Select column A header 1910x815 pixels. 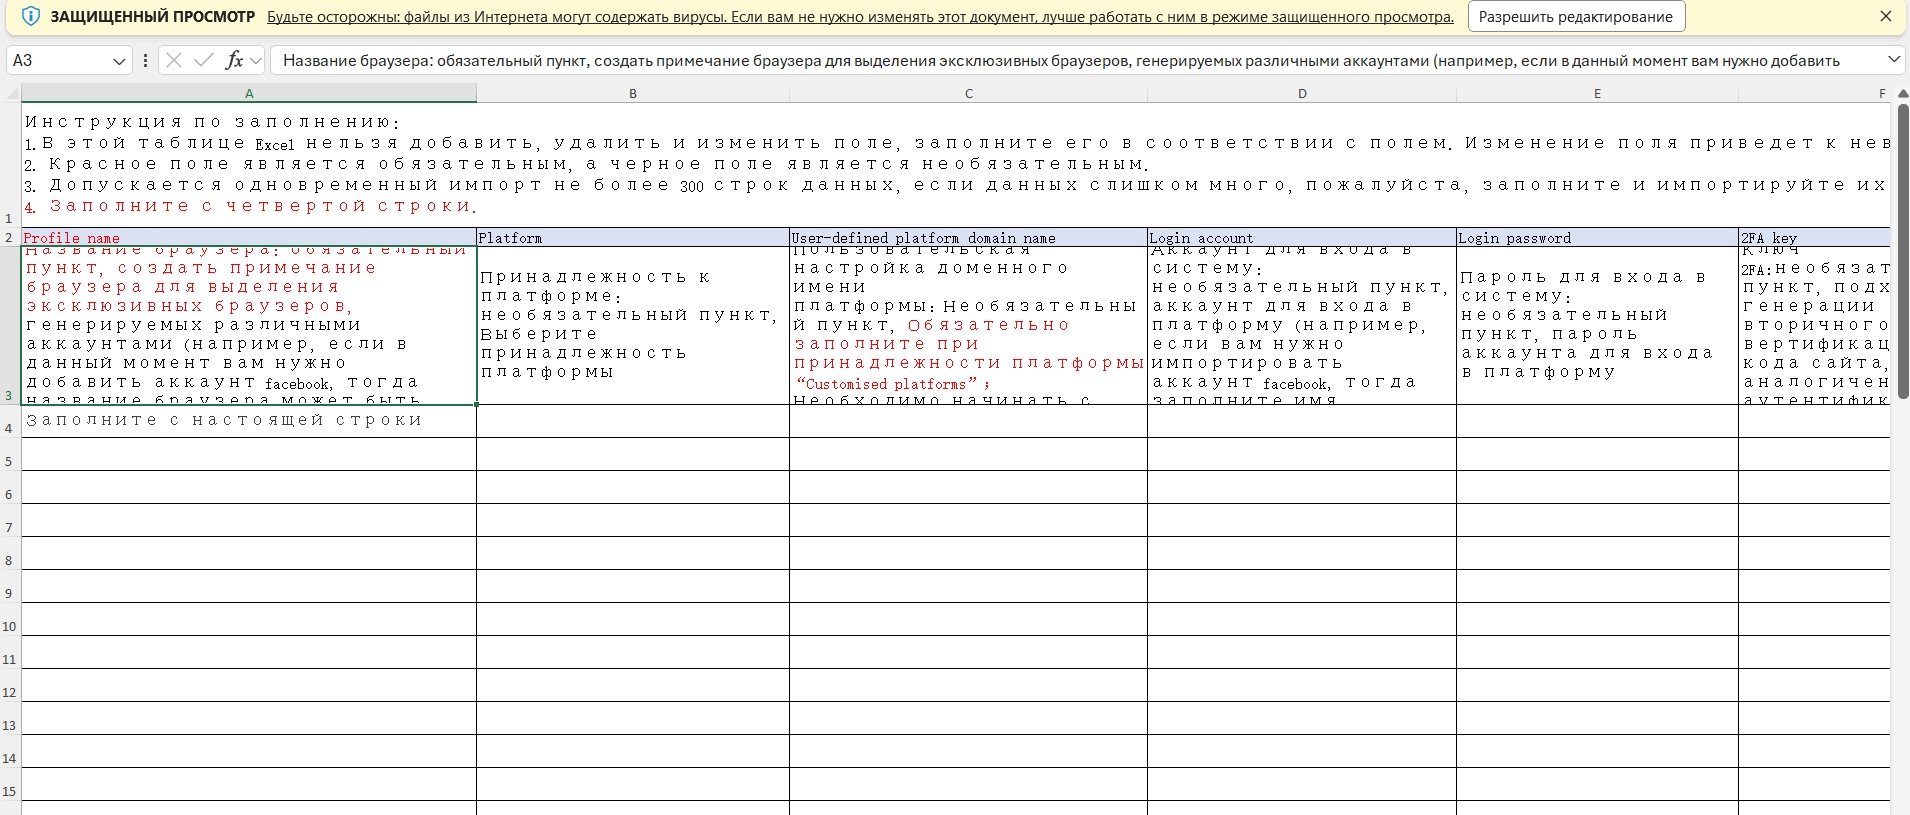249,93
